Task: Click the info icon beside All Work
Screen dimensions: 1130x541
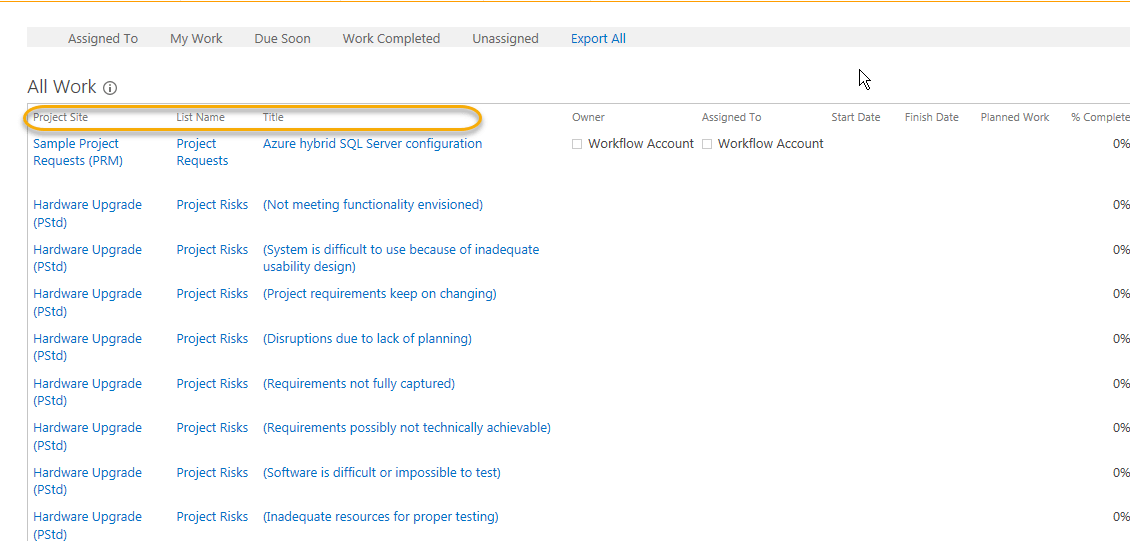Action: pyautogui.click(x=110, y=89)
